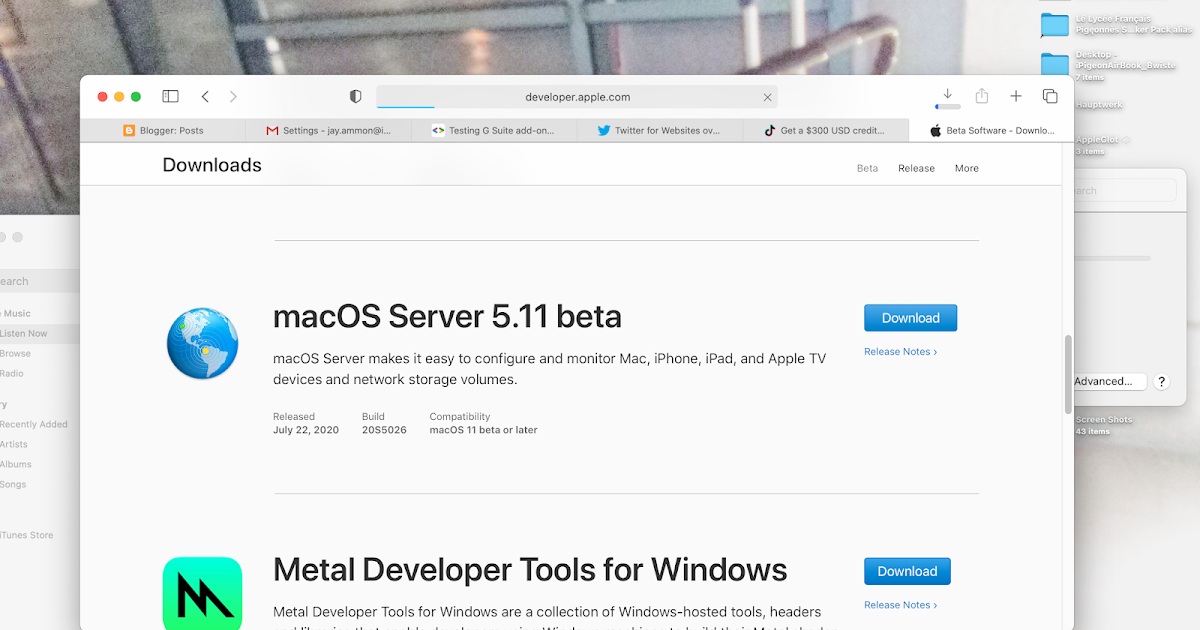Open Release Notes for macOS Server
Image resolution: width=1200 pixels, height=630 pixels.
pos(900,352)
